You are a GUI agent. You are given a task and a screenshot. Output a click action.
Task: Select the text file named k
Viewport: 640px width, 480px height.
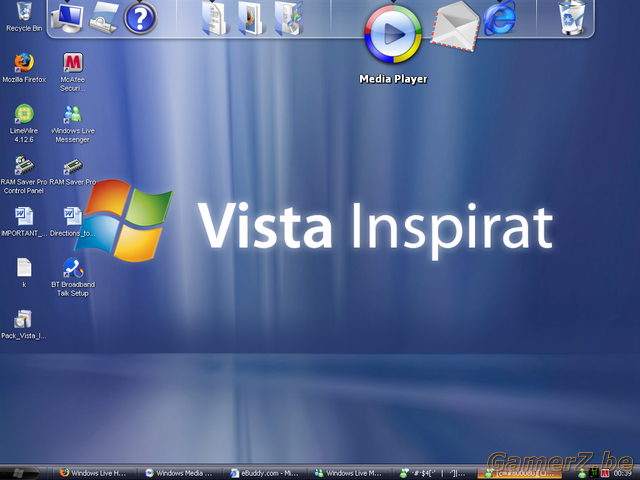24,273
